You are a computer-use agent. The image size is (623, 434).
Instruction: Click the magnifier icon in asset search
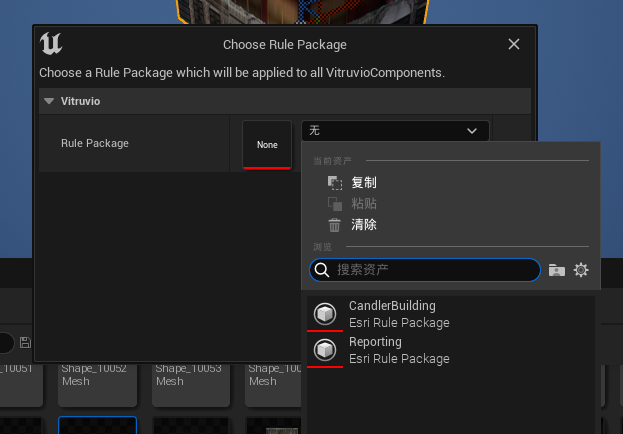[x=321, y=270]
